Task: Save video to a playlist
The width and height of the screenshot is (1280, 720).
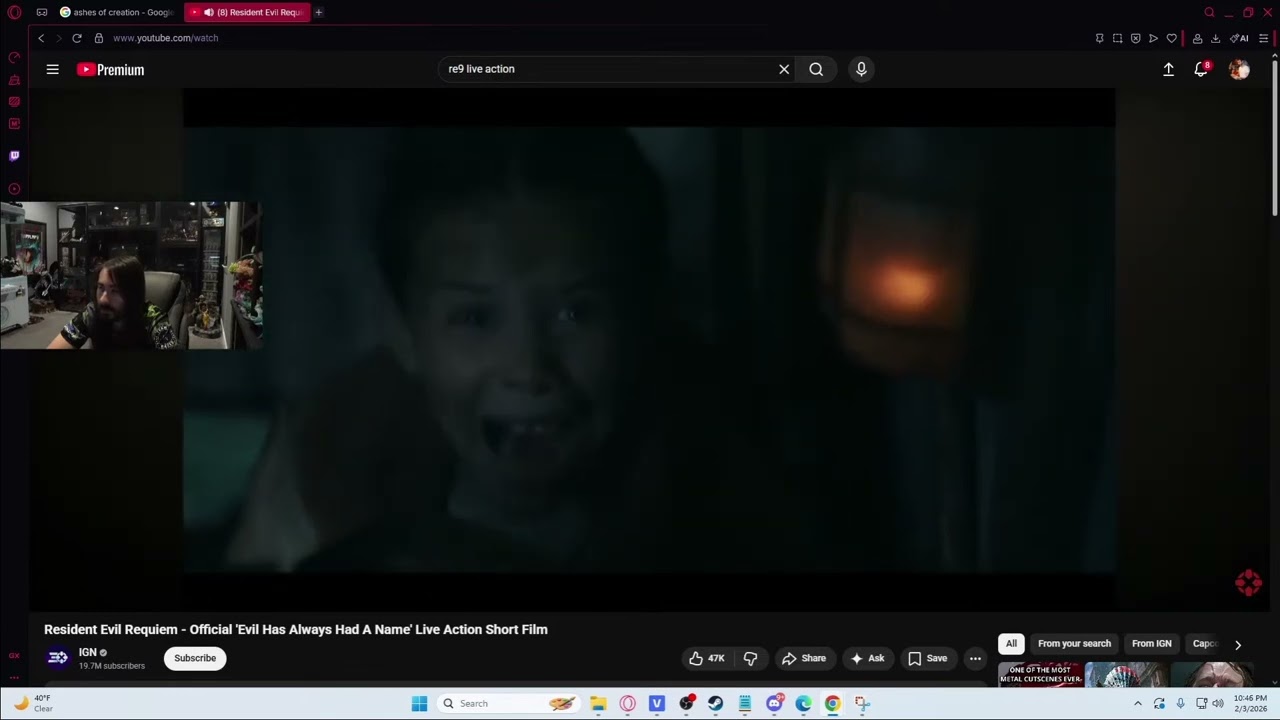Action: (927, 658)
